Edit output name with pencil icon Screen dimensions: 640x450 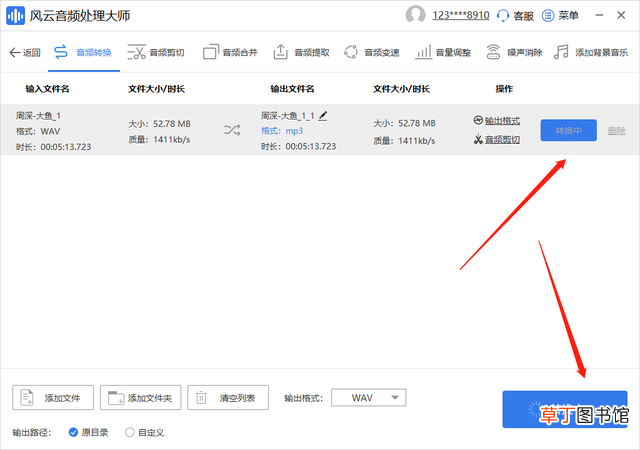tap(323, 116)
